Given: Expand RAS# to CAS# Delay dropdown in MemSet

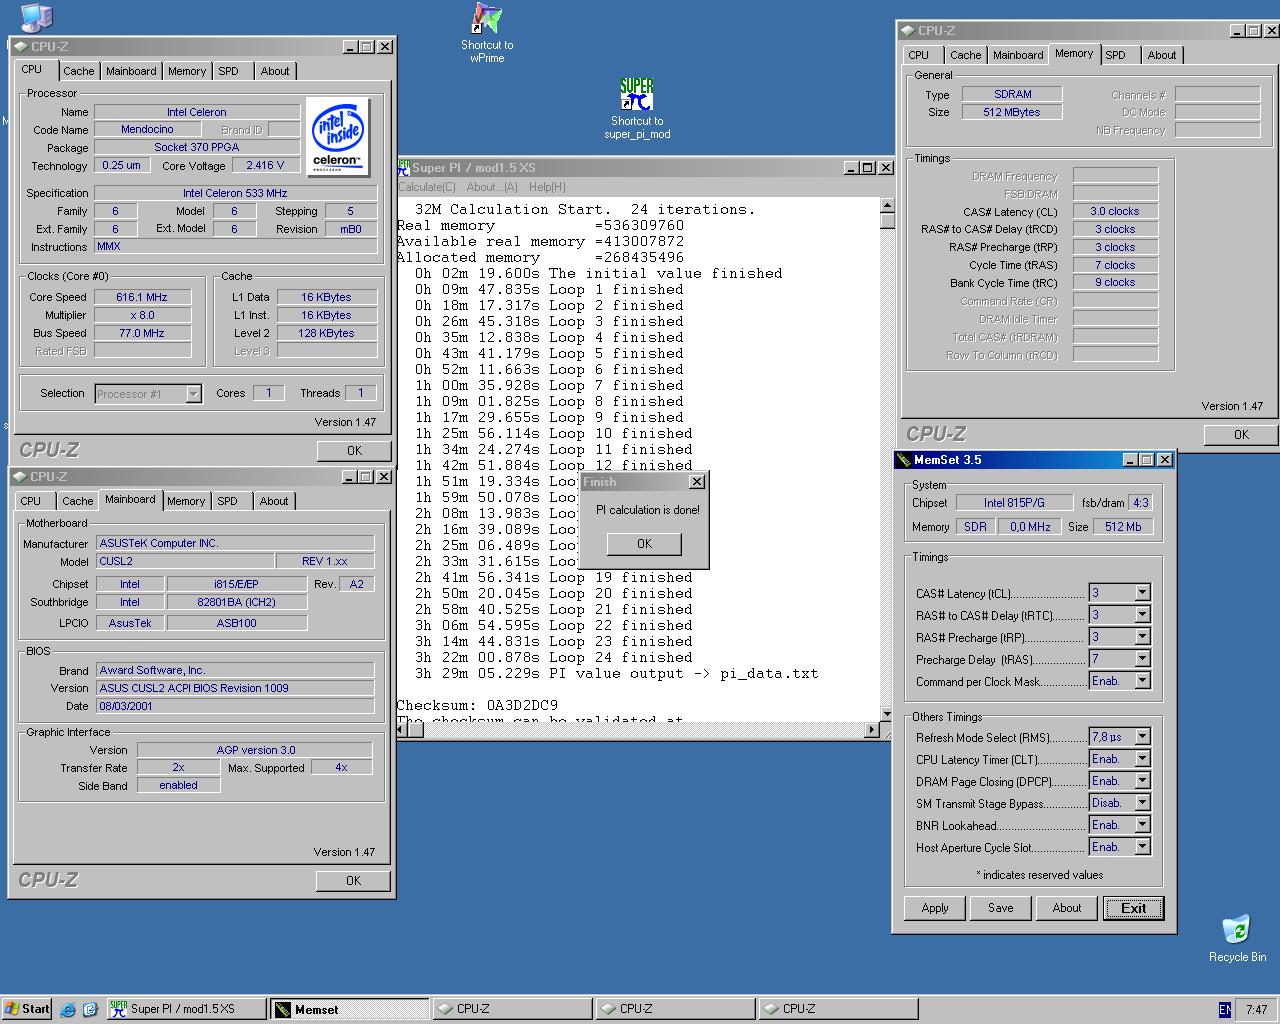Looking at the screenshot, I should (x=1142, y=615).
